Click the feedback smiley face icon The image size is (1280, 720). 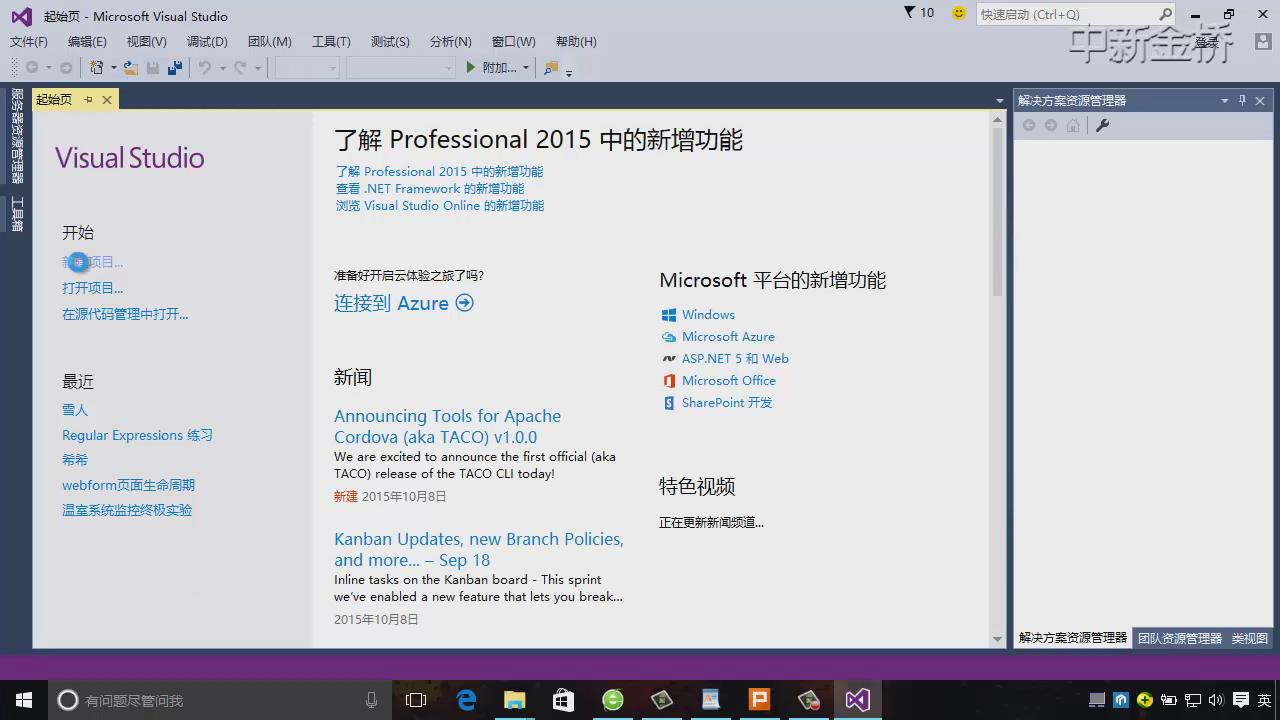click(959, 13)
